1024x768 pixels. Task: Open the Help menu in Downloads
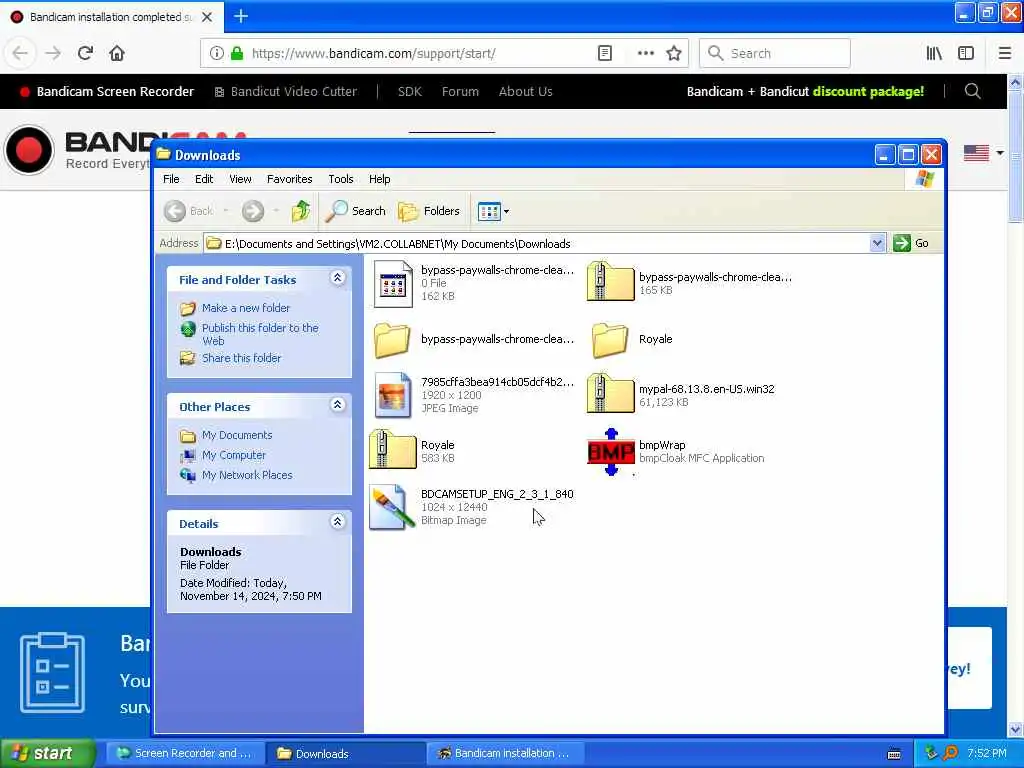click(x=379, y=179)
